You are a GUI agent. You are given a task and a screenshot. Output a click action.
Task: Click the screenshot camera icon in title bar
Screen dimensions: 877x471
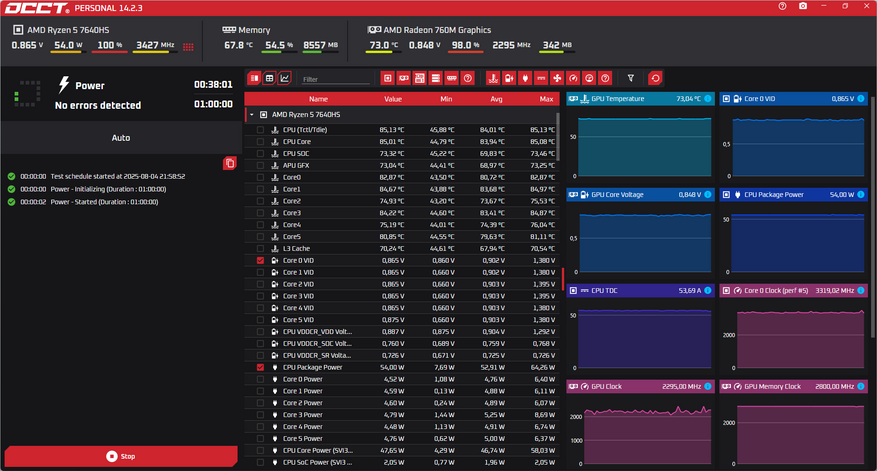pyautogui.click(x=803, y=6)
